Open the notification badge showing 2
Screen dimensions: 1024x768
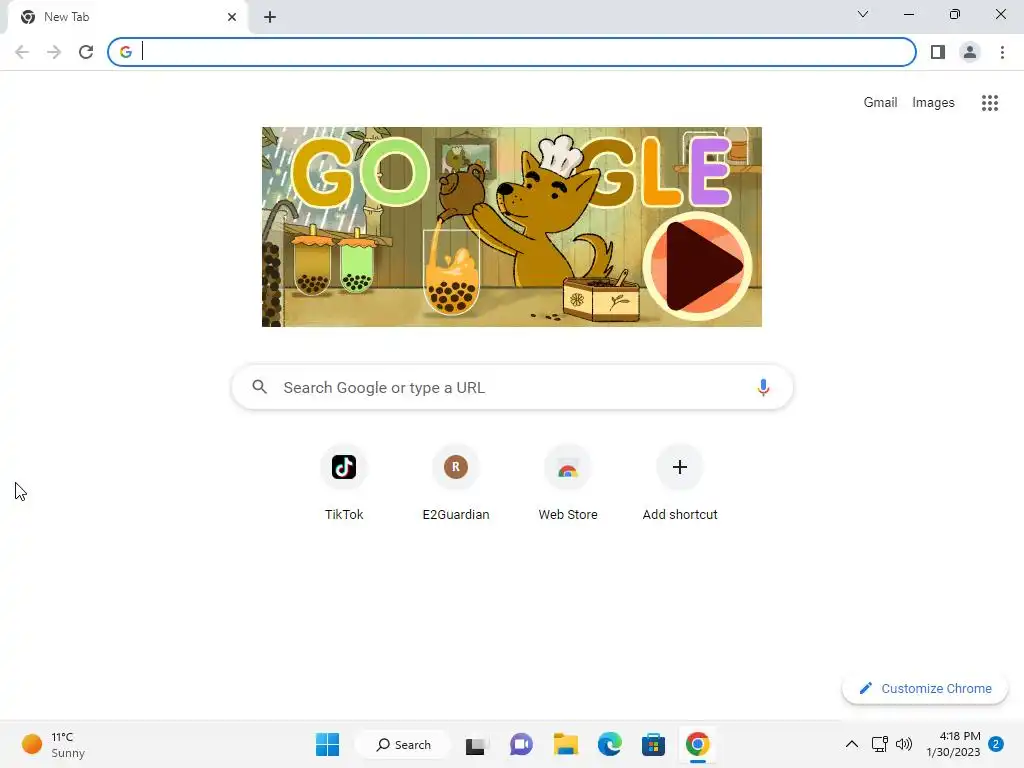pyautogui.click(x=996, y=744)
